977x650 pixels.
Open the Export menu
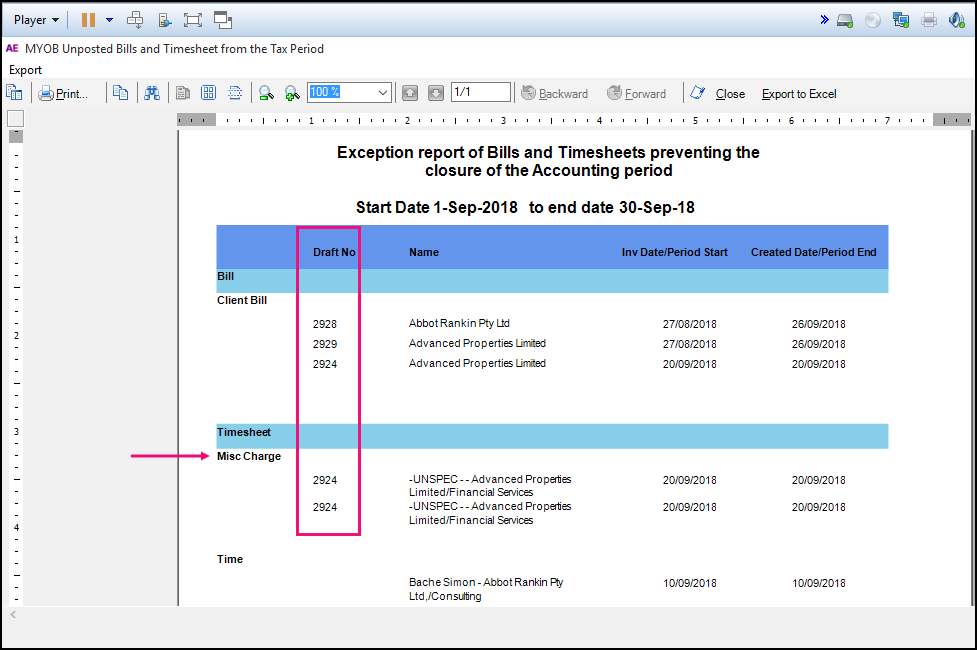pyautogui.click(x=25, y=70)
